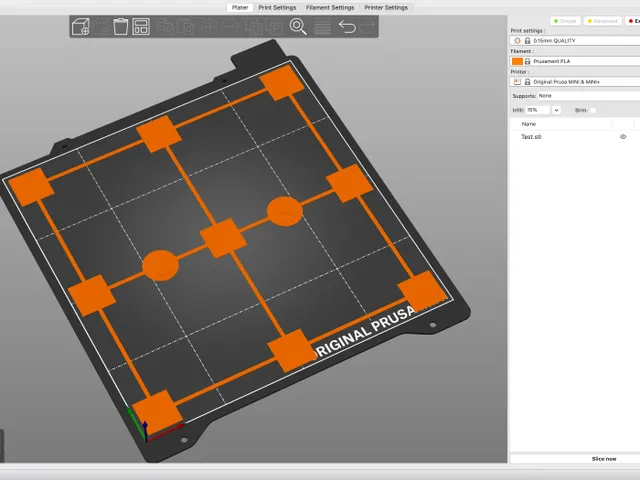Click the lock icon beside Original Prusa MINI
This screenshot has width=640, height=480.
(x=527, y=82)
